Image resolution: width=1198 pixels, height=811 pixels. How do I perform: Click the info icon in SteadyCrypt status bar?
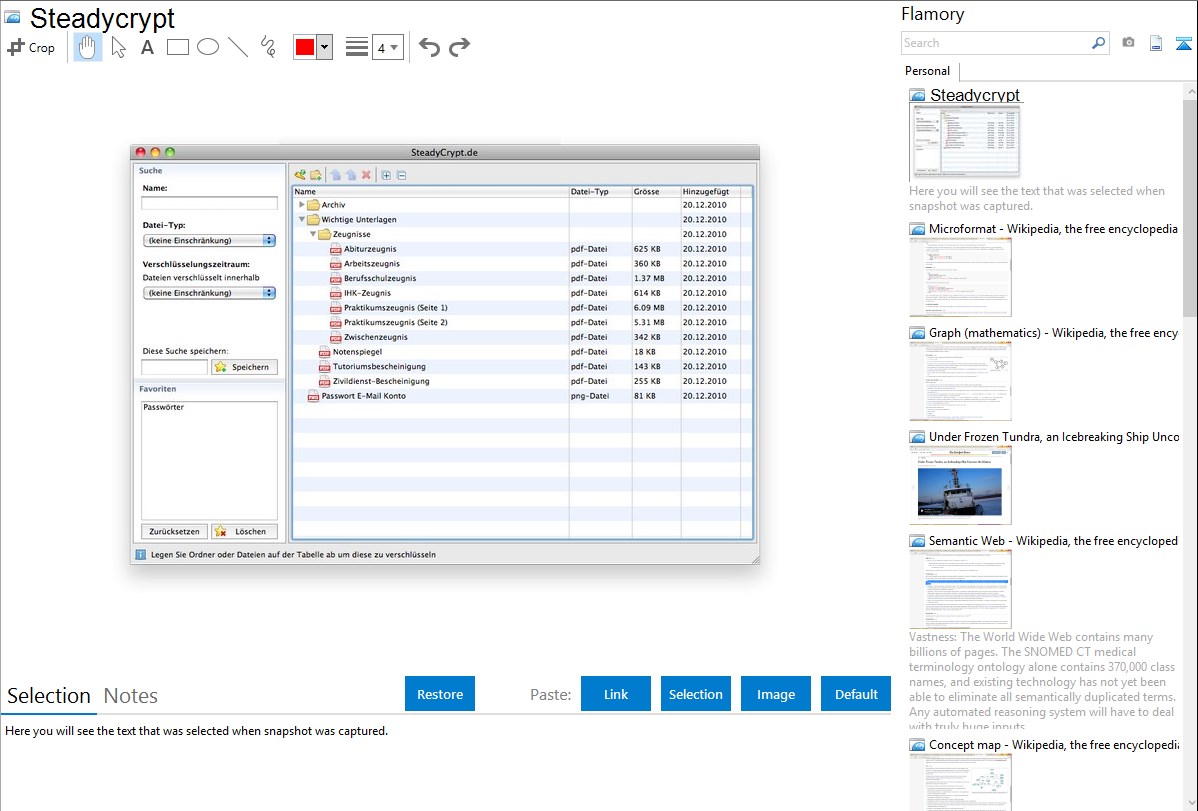[141, 555]
